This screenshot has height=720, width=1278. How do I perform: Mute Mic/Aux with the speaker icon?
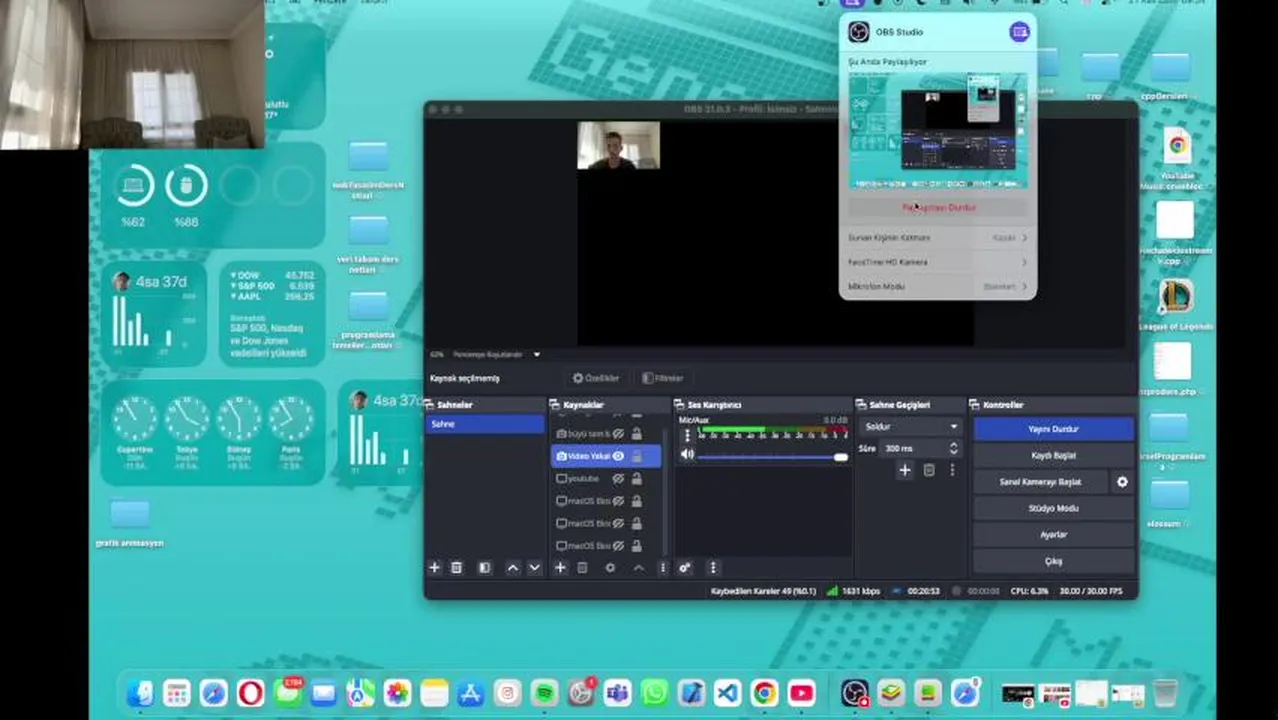point(687,455)
